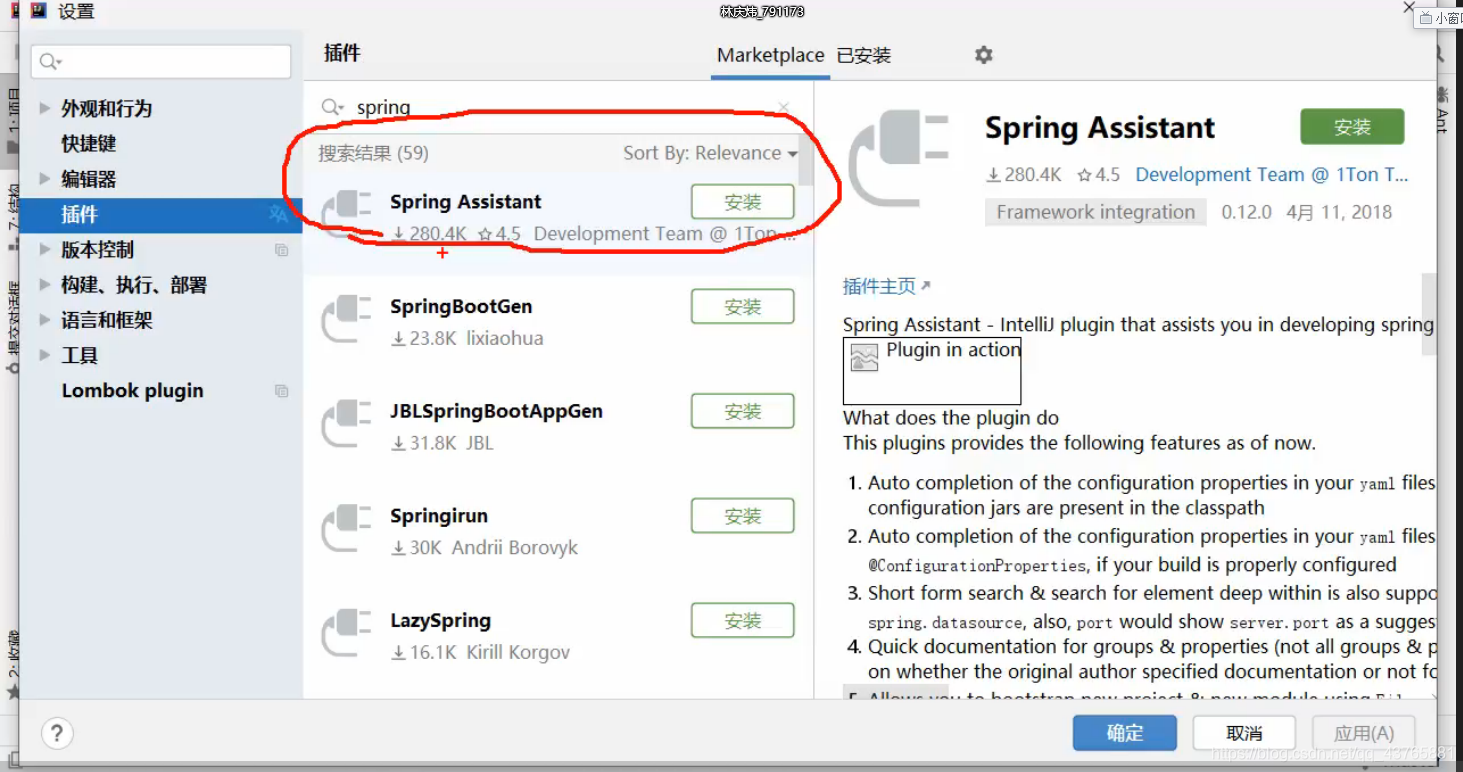
Task: Click the JBLSpringBootAppGen plug icon
Action: (347, 424)
